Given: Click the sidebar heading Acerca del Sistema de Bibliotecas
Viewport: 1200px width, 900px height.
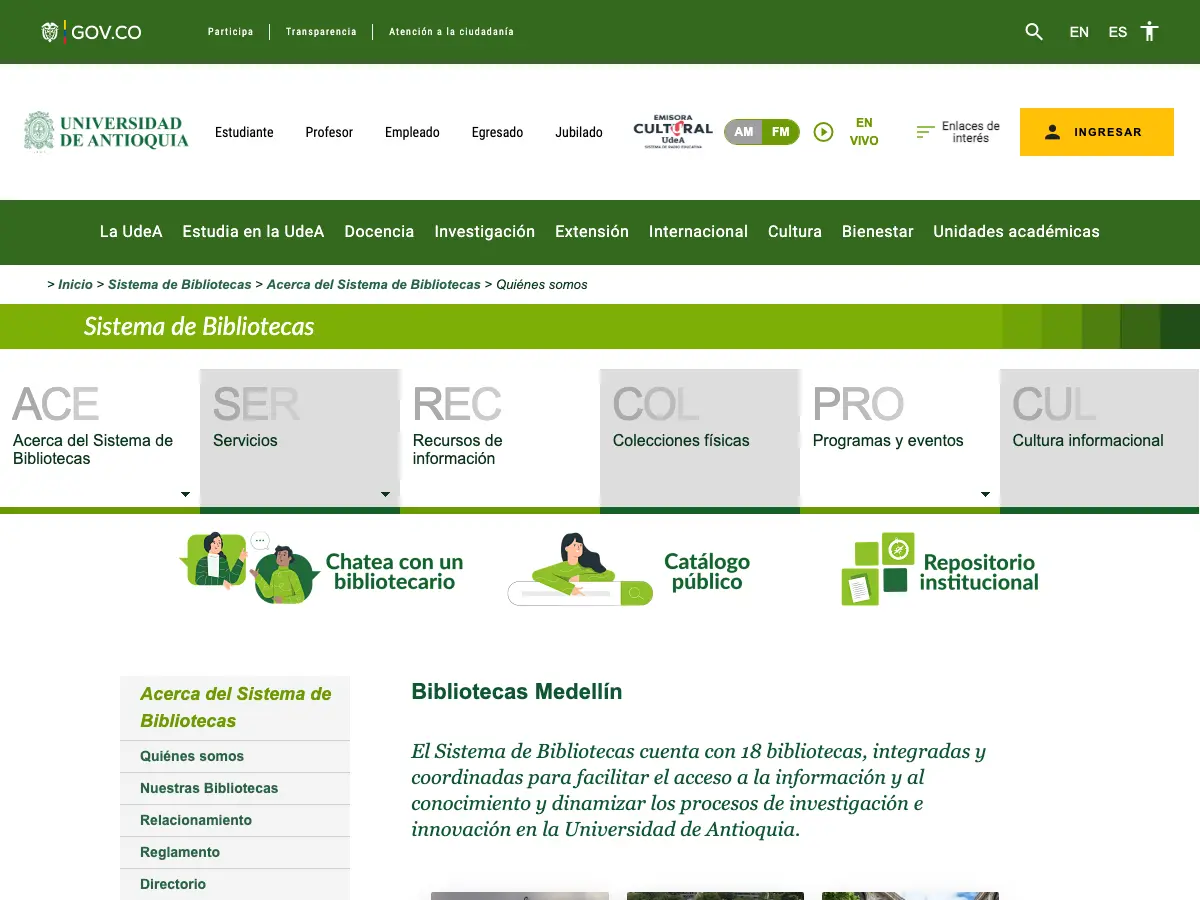Looking at the screenshot, I should [x=236, y=707].
